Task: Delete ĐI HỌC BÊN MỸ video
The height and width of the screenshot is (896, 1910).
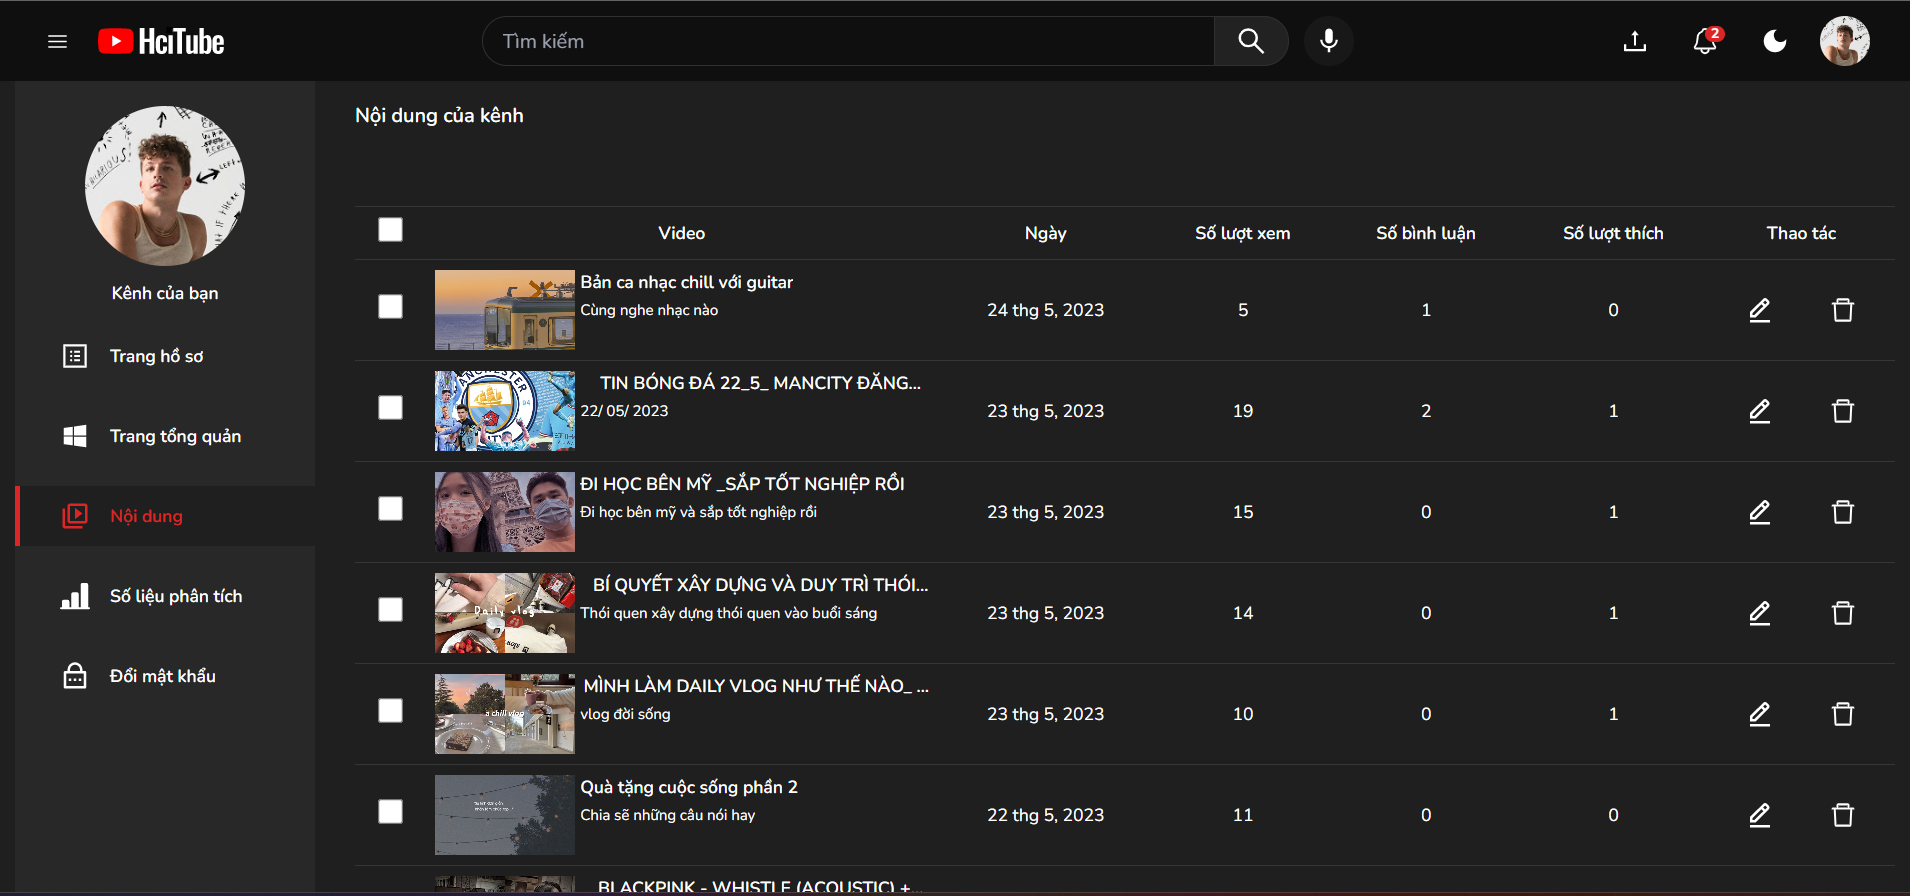Action: [1843, 512]
